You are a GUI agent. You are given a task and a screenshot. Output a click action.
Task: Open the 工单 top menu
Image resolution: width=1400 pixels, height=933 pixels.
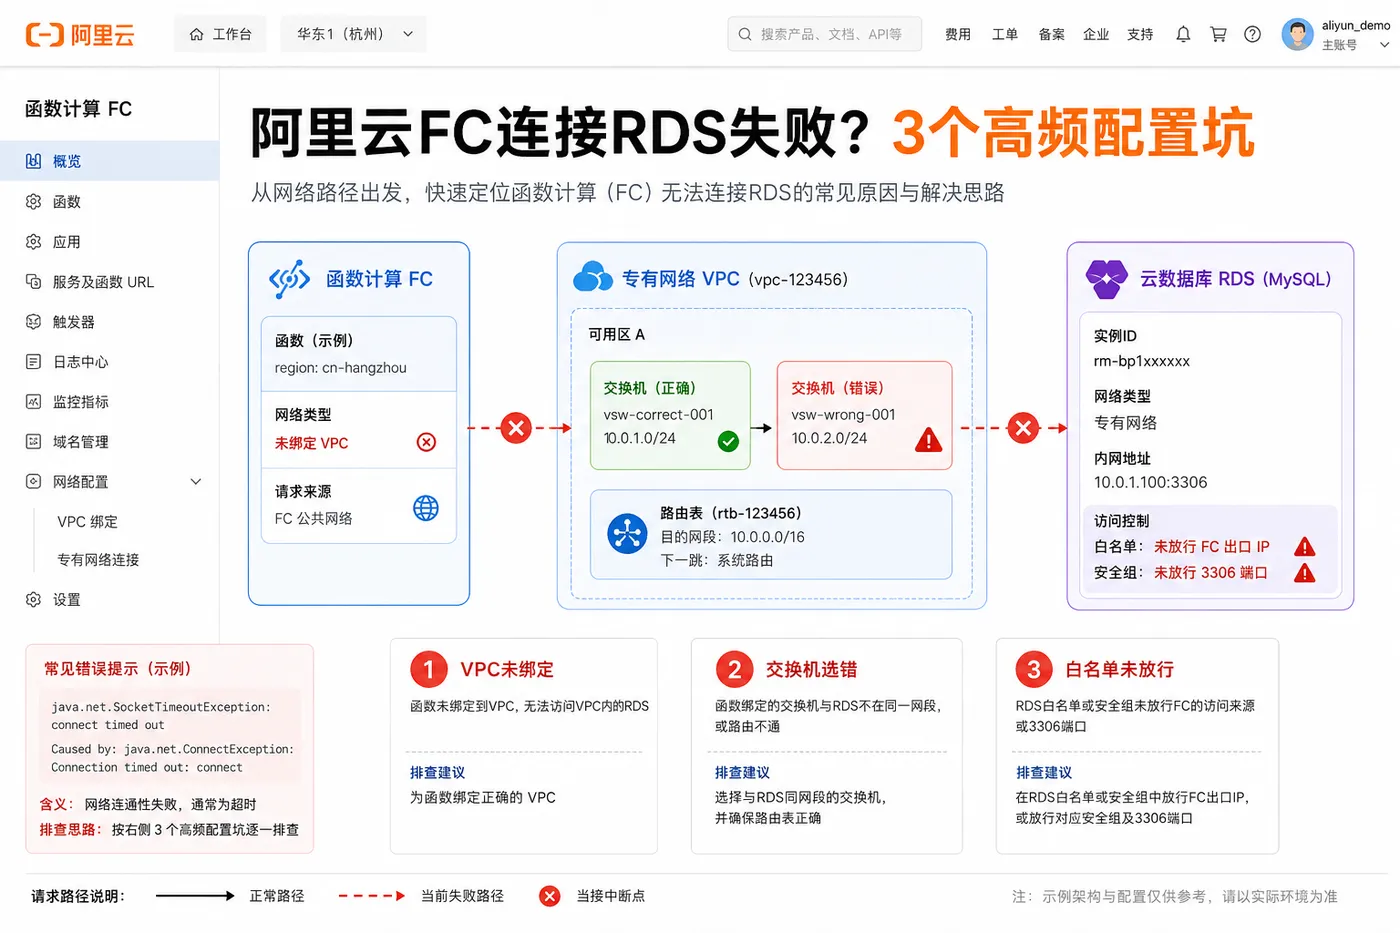pos(1005,34)
